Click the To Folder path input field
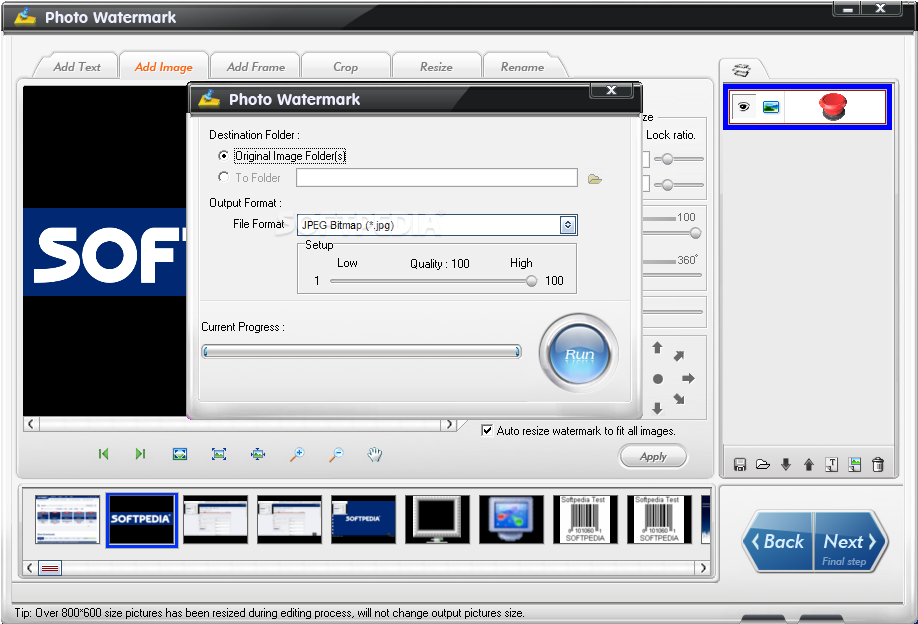 437,178
